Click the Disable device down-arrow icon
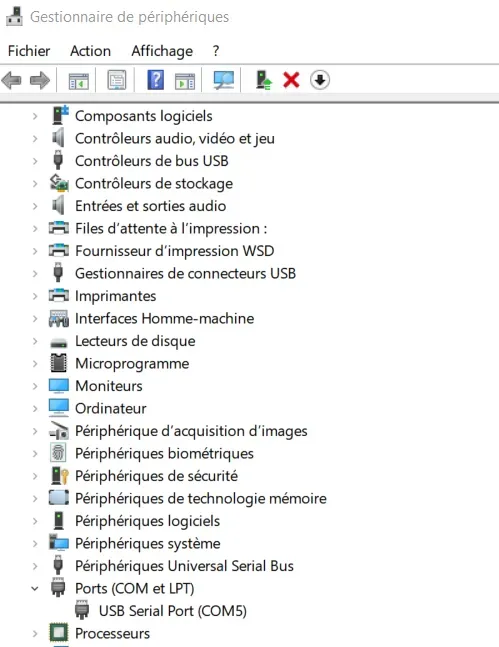 tap(320, 80)
